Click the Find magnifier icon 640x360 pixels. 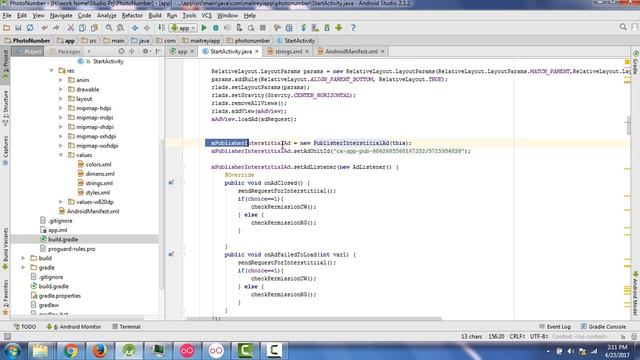coord(109,28)
